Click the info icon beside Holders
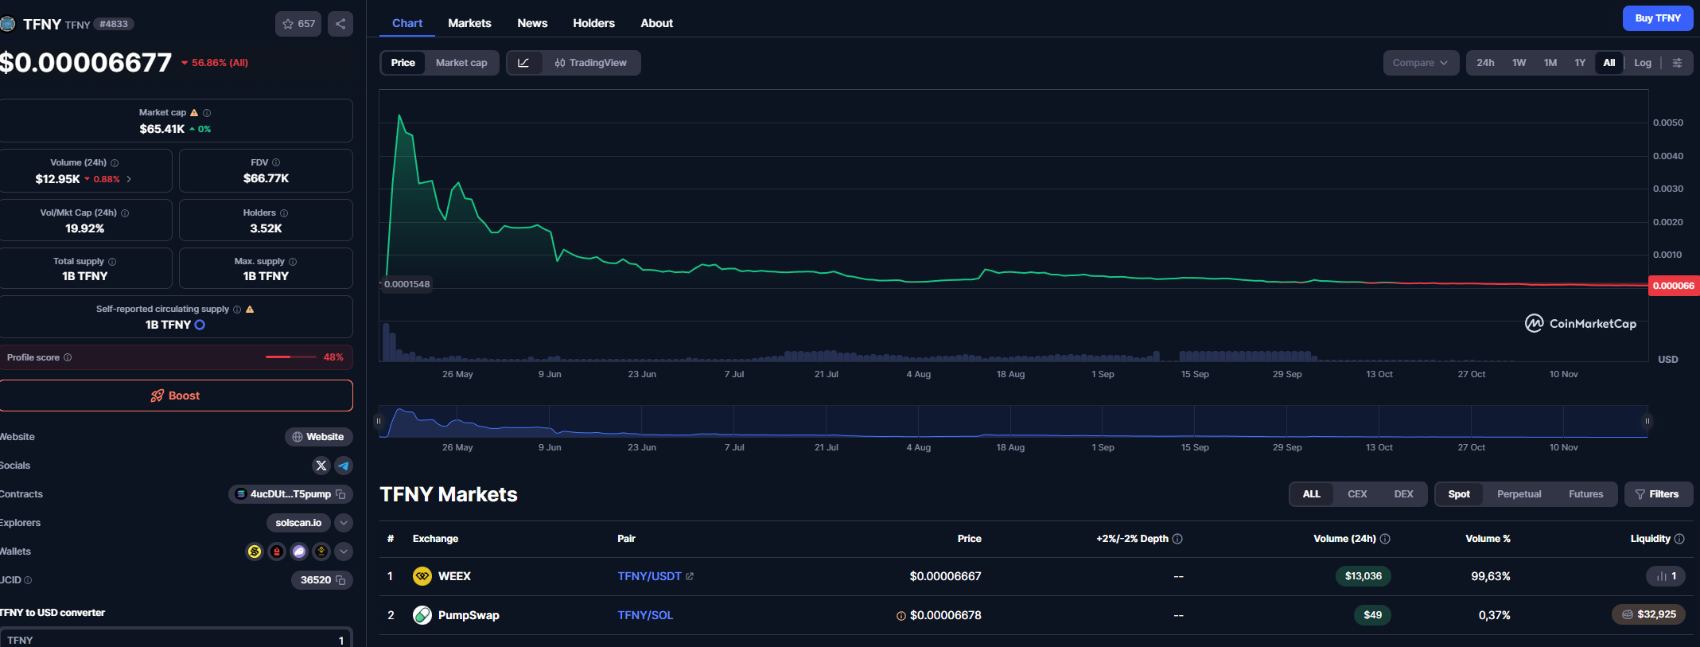 [x=284, y=213]
